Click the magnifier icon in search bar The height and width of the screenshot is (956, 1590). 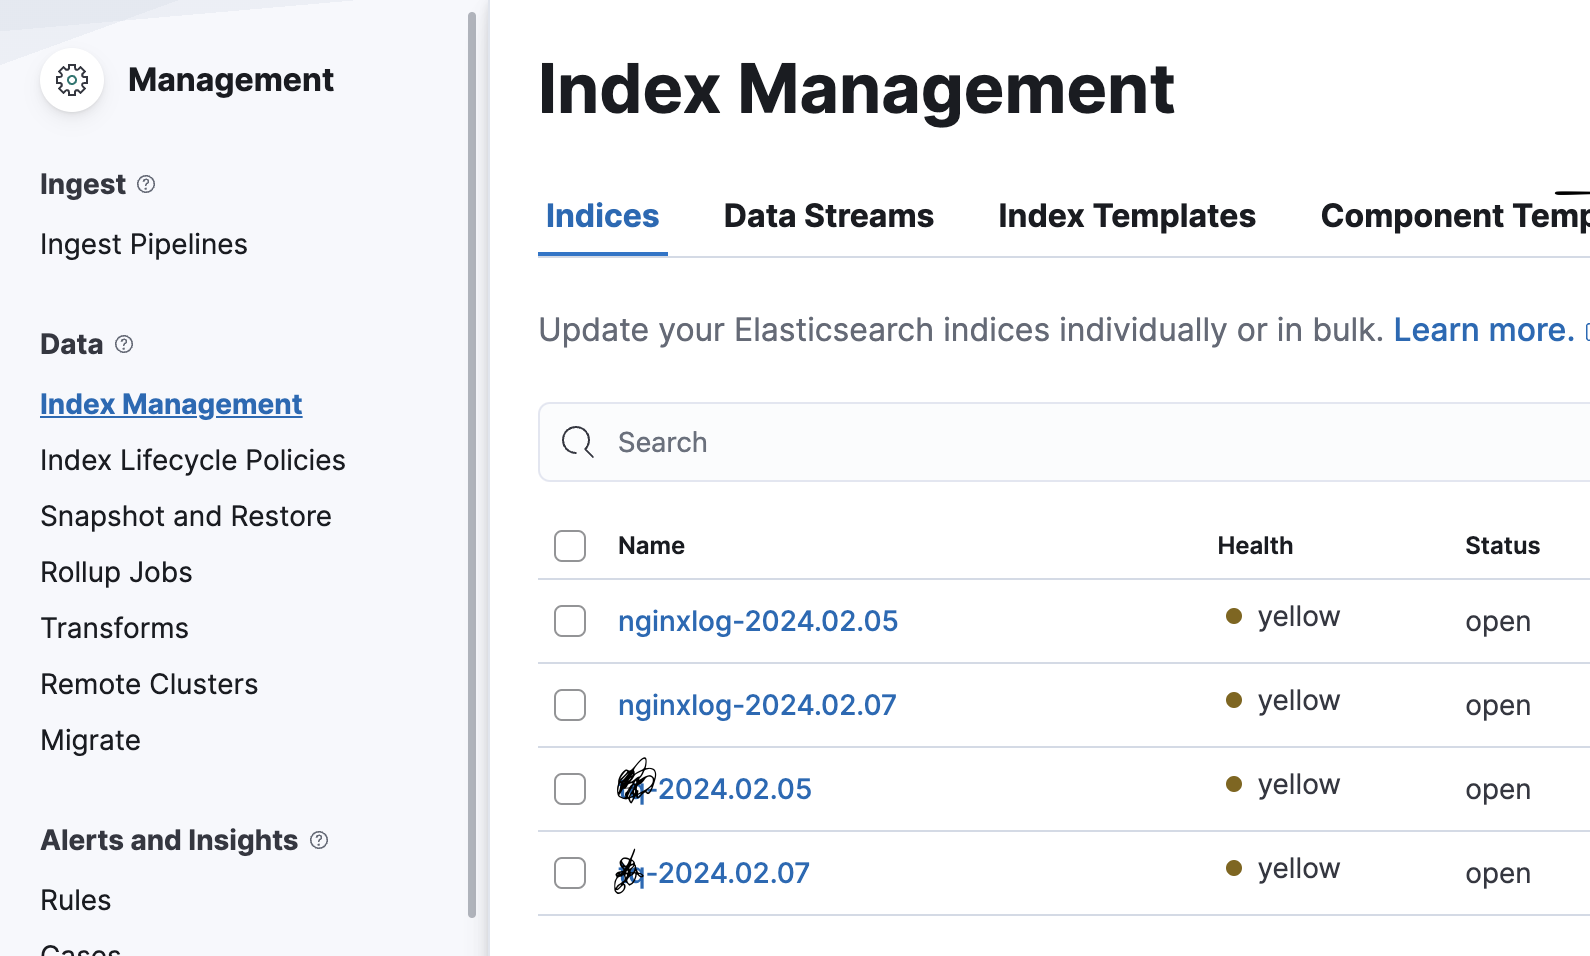[x=577, y=442]
